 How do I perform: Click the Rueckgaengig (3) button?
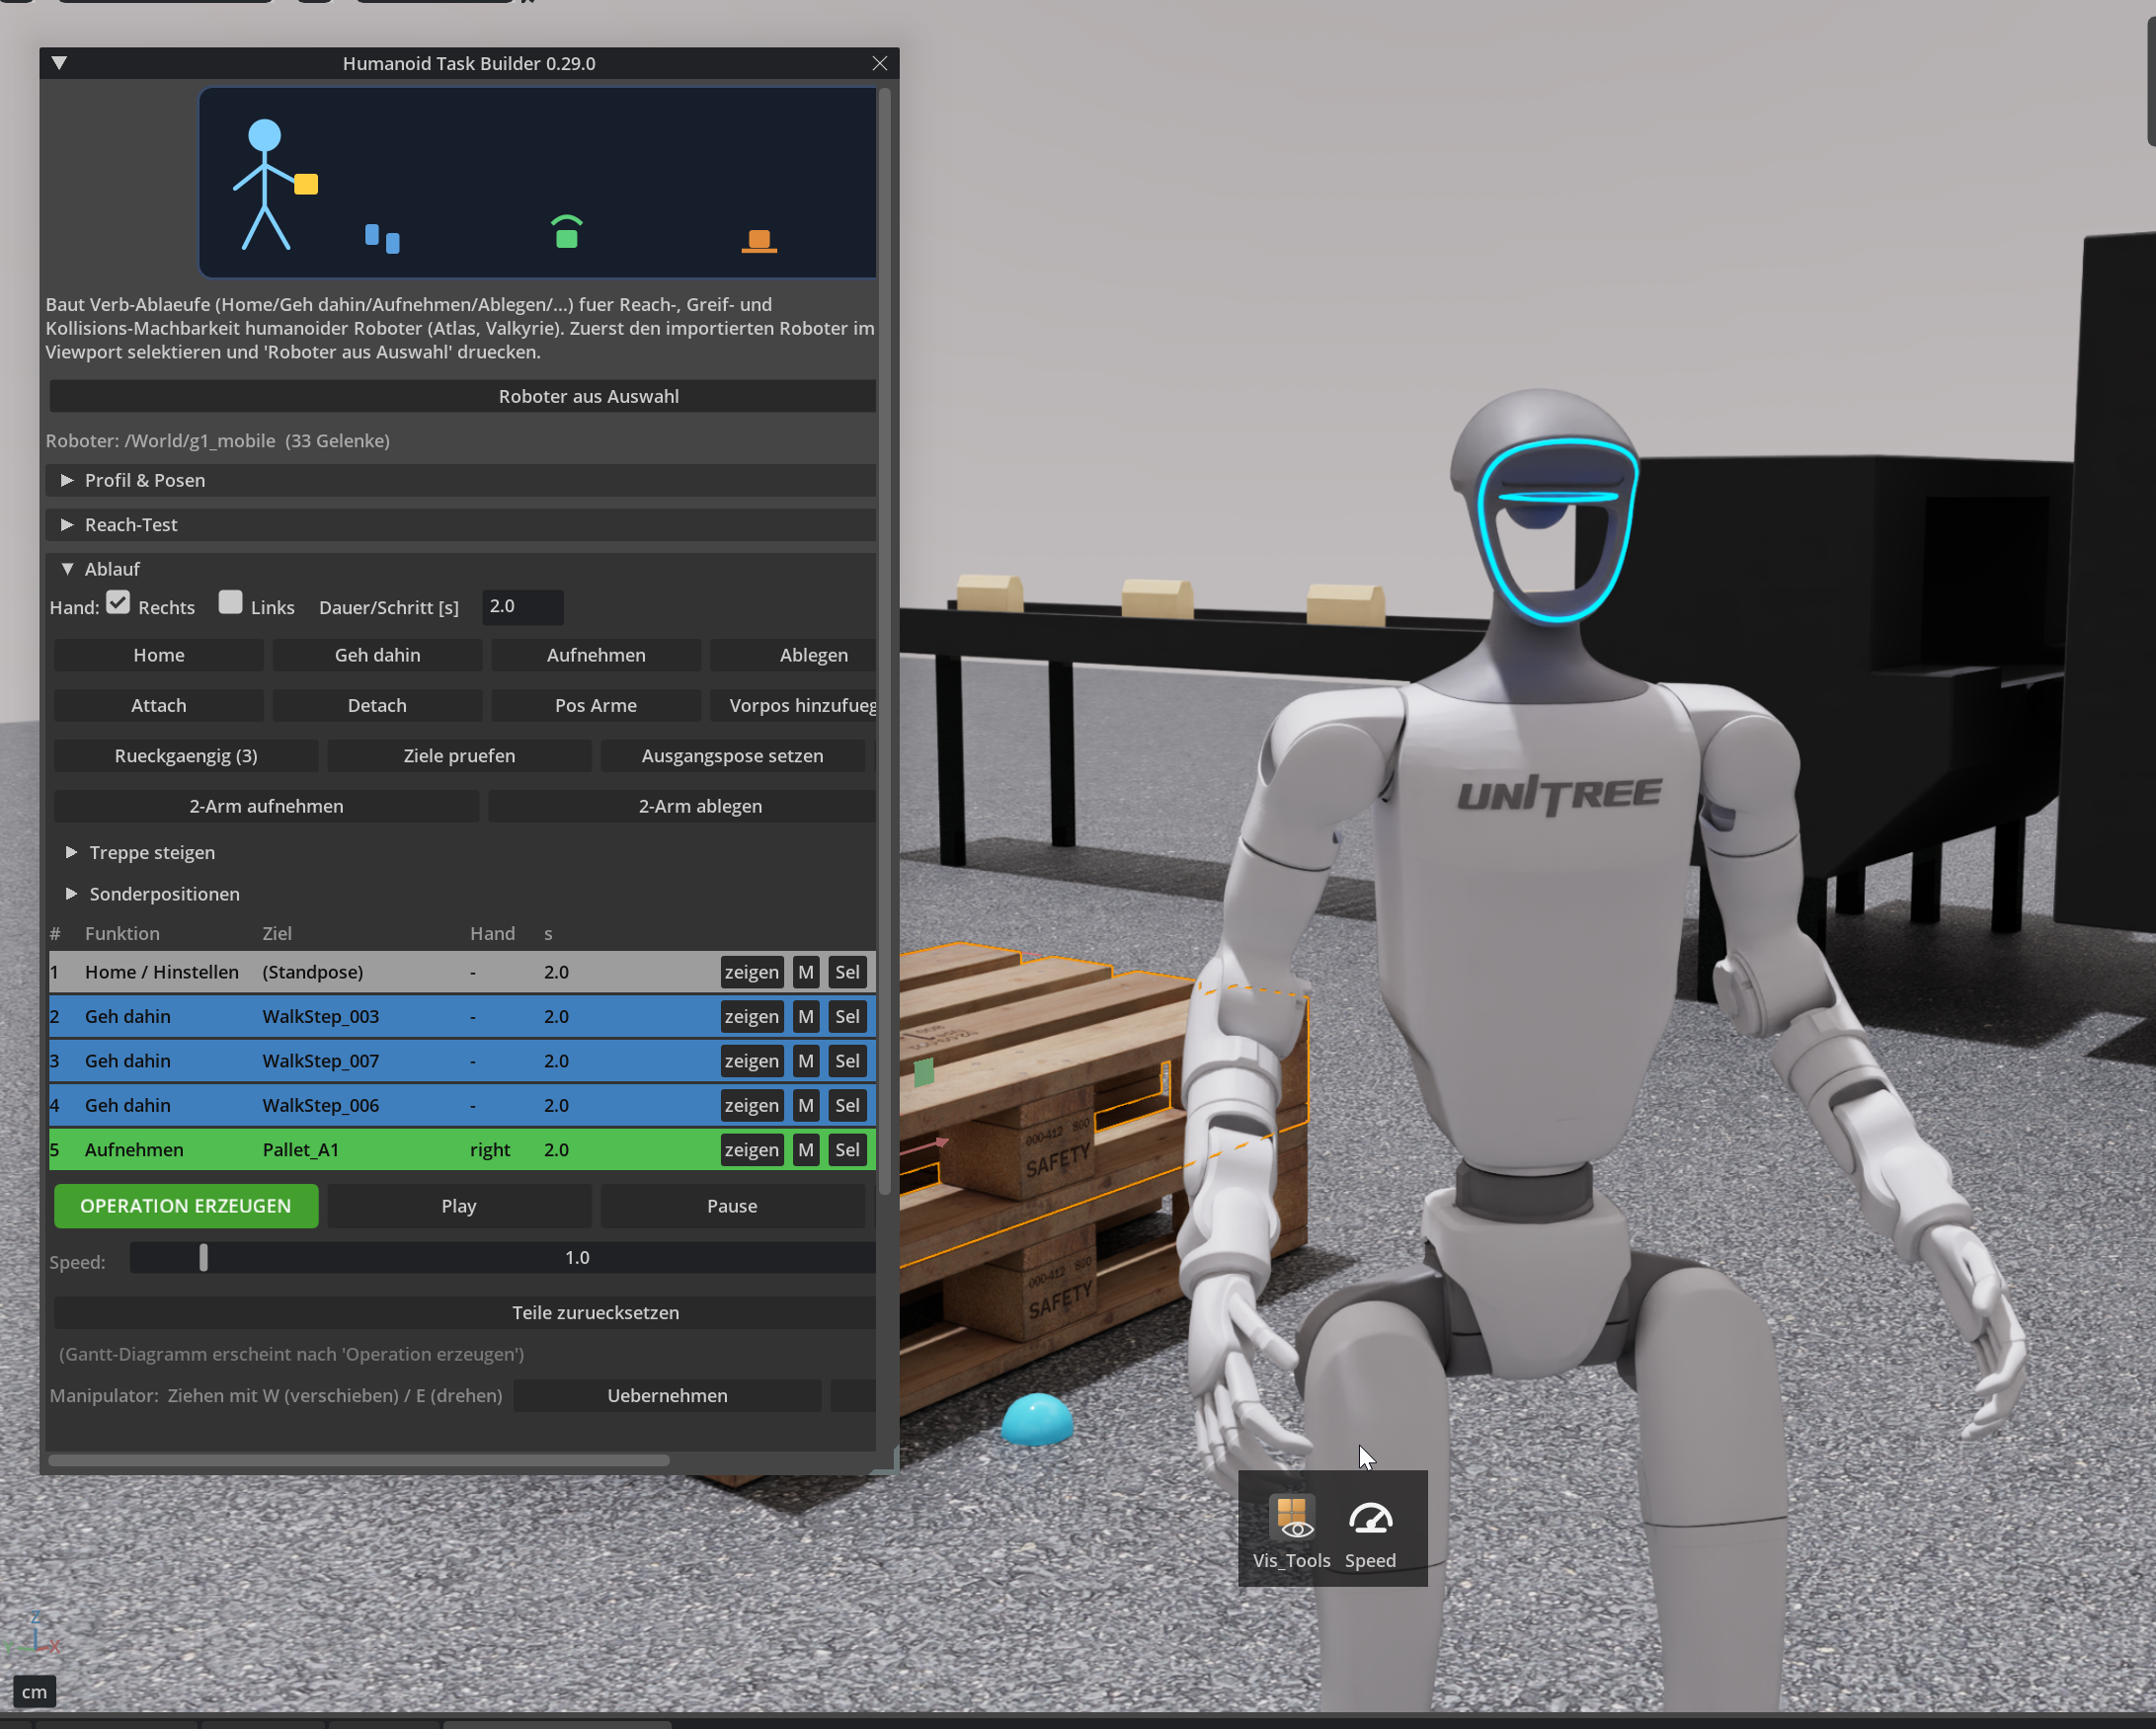pyautogui.click(x=186, y=756)
